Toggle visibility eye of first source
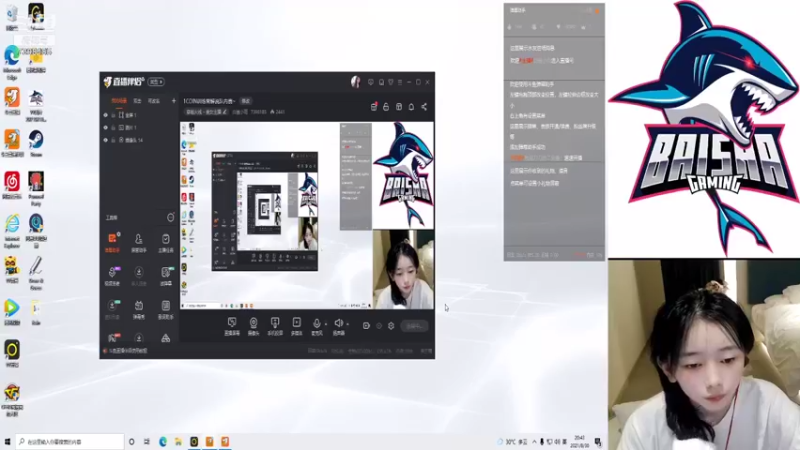Image resolution: width=800 pixels, height=450 pixels. click(x=106, y=115)
